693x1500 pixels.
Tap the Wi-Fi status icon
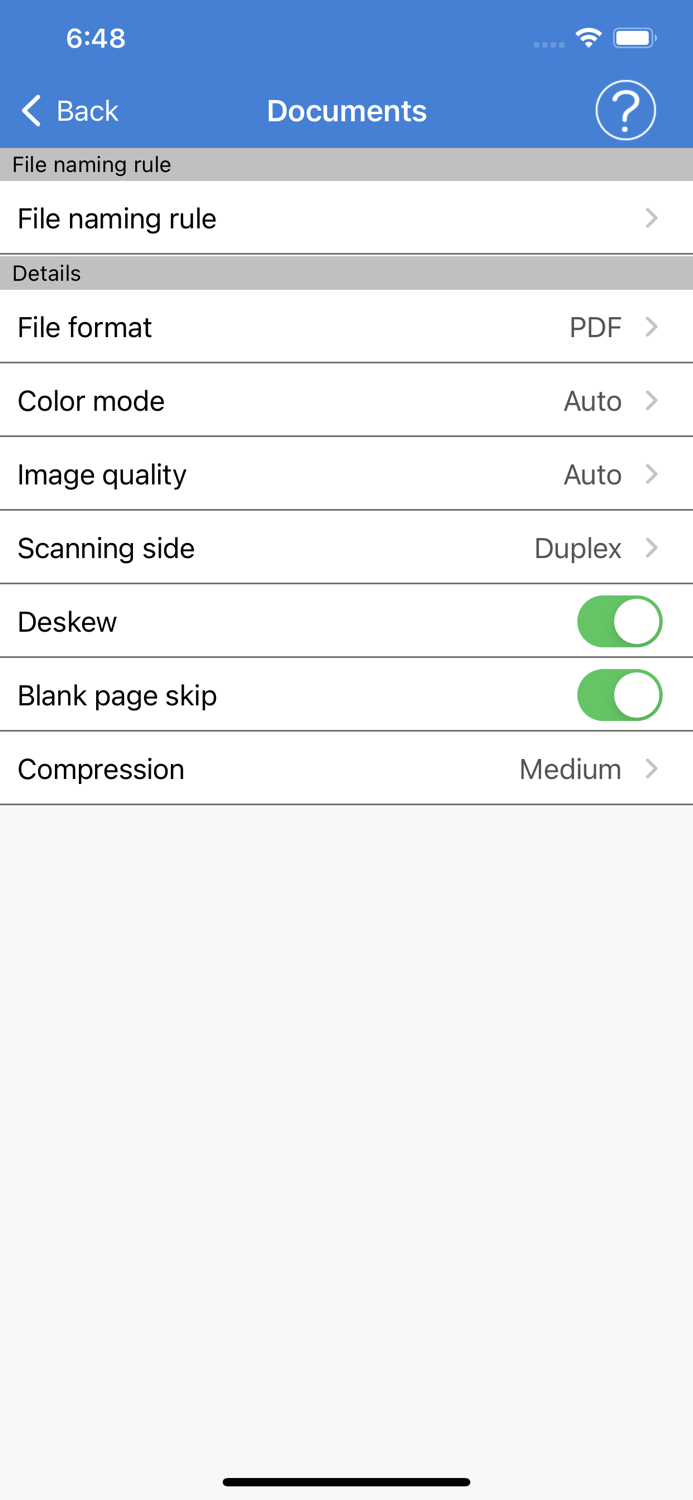[x=588, y=37]
